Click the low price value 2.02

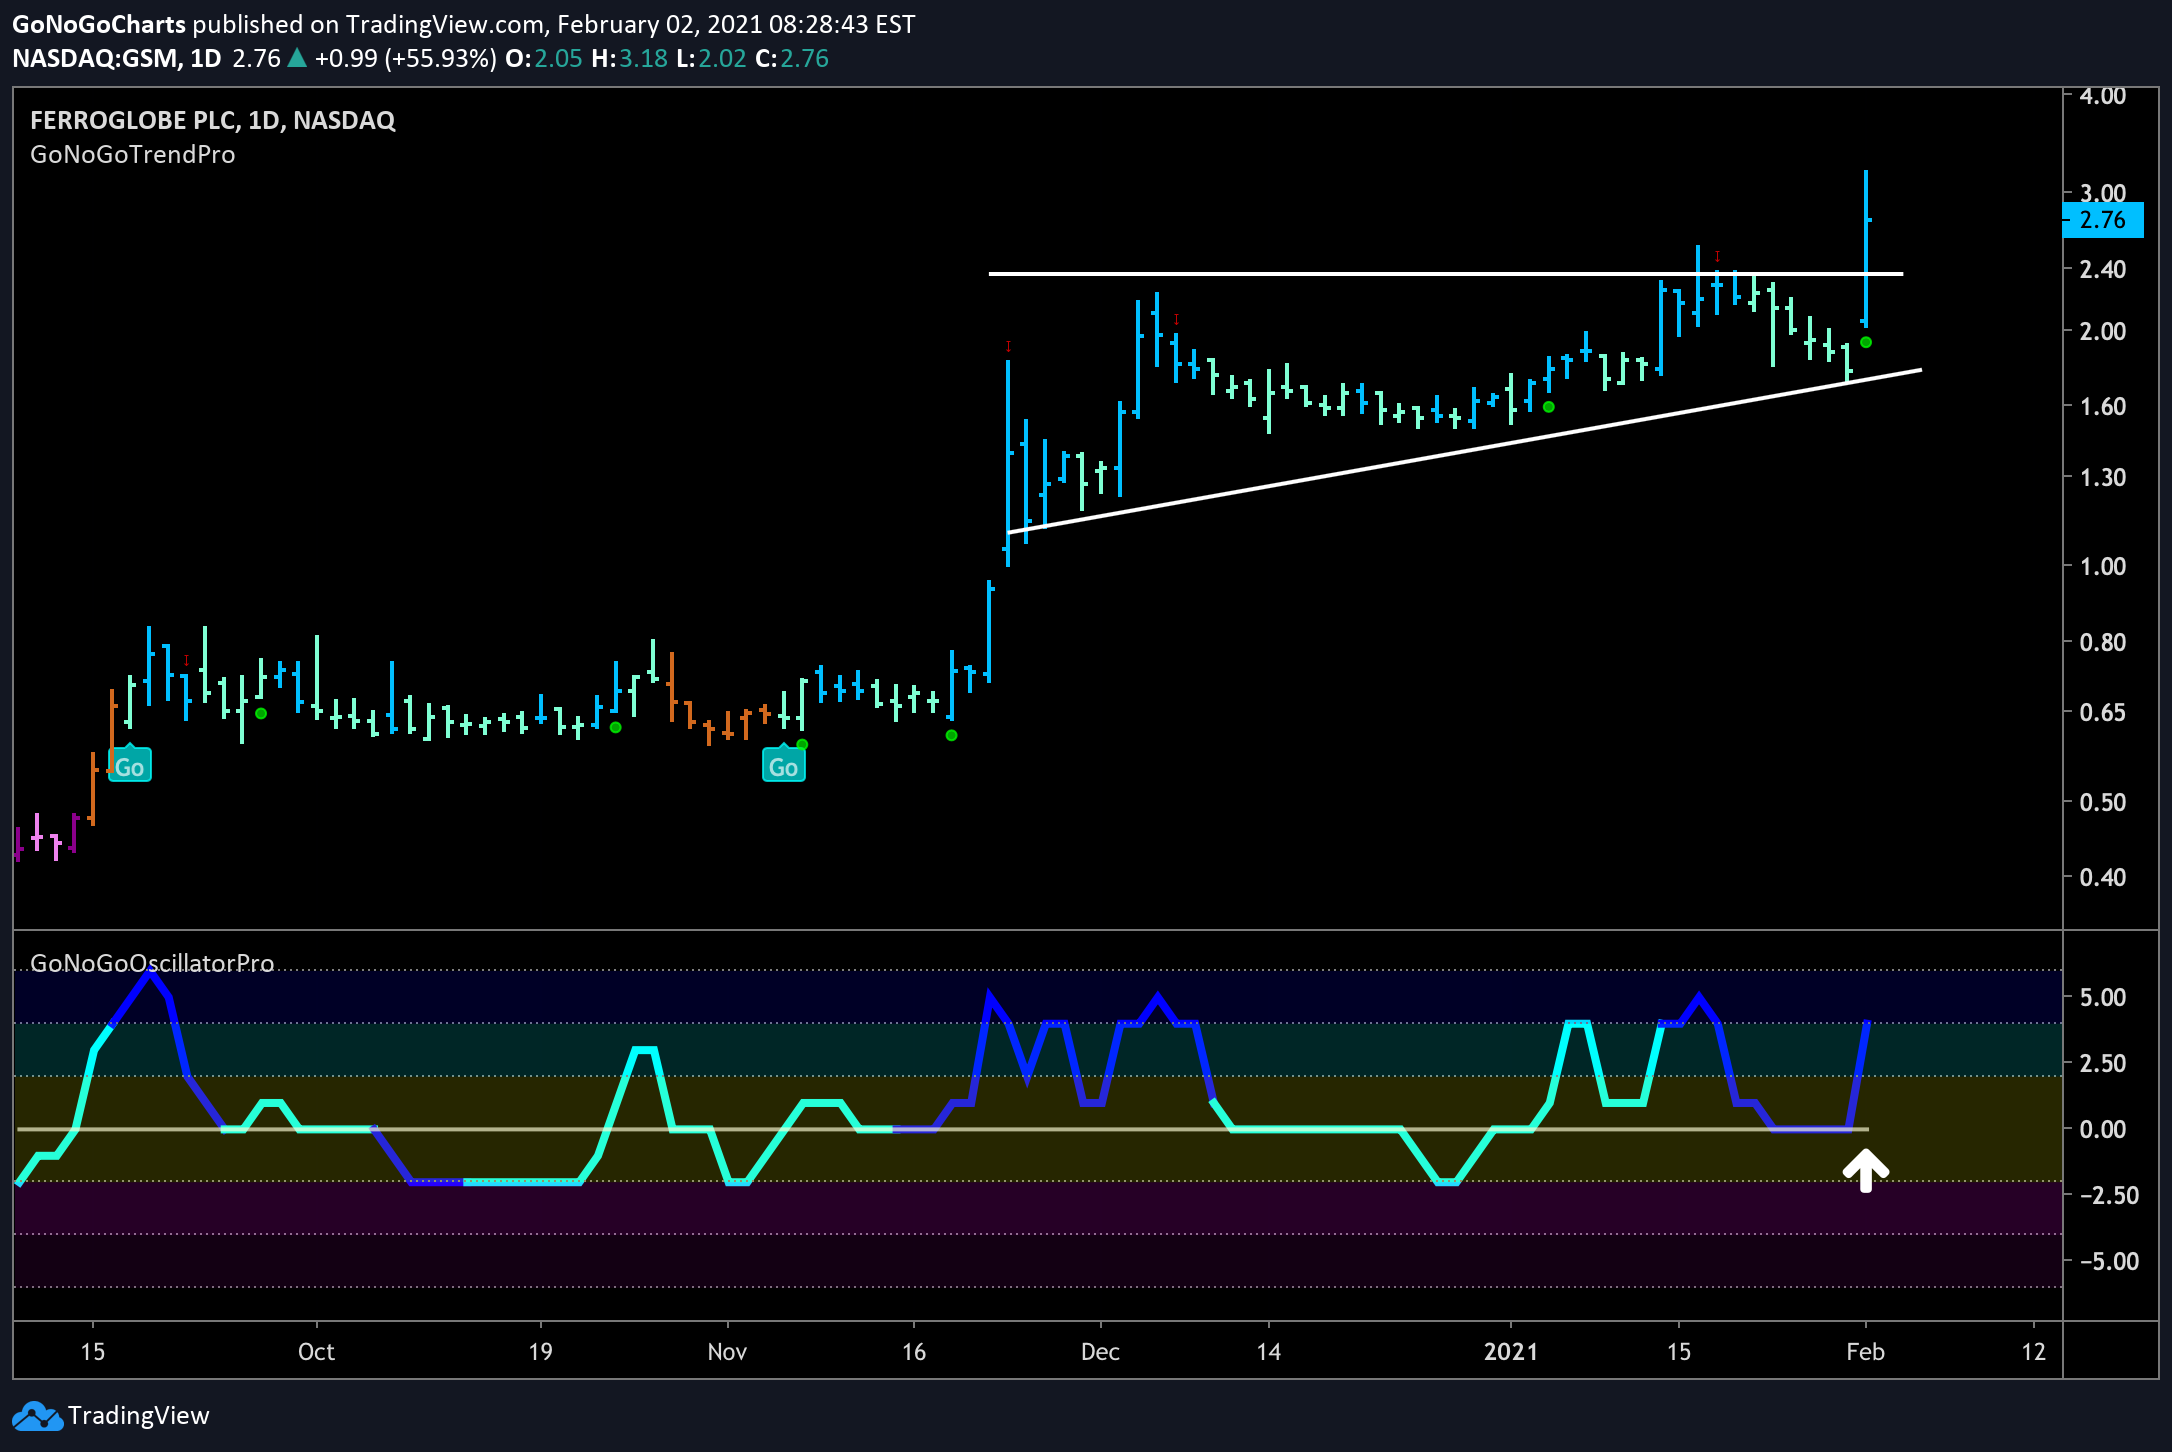(722, 58)
